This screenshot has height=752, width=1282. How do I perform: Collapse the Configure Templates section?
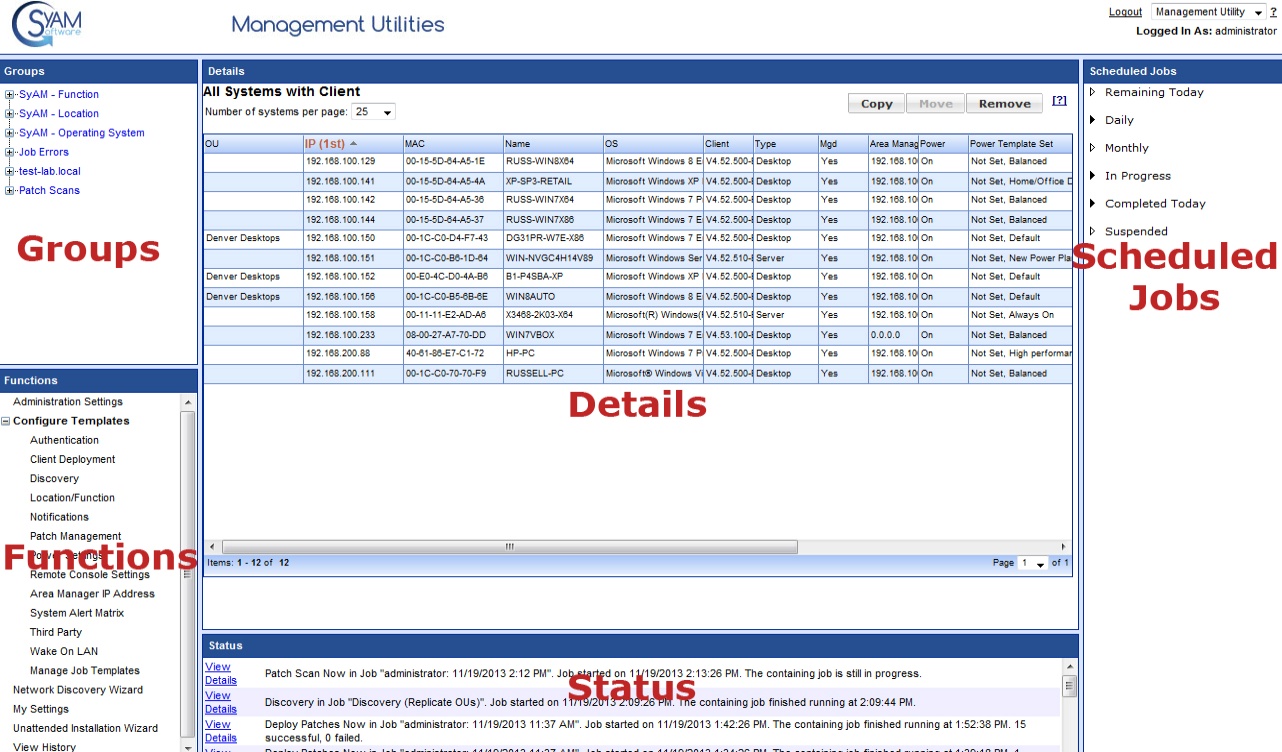tap(6, 421)
